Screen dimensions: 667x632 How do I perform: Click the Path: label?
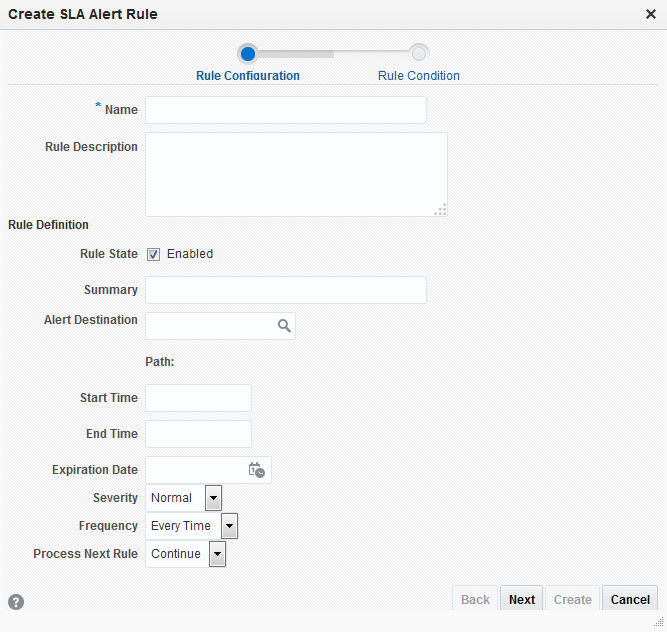(x=160, y=362)
